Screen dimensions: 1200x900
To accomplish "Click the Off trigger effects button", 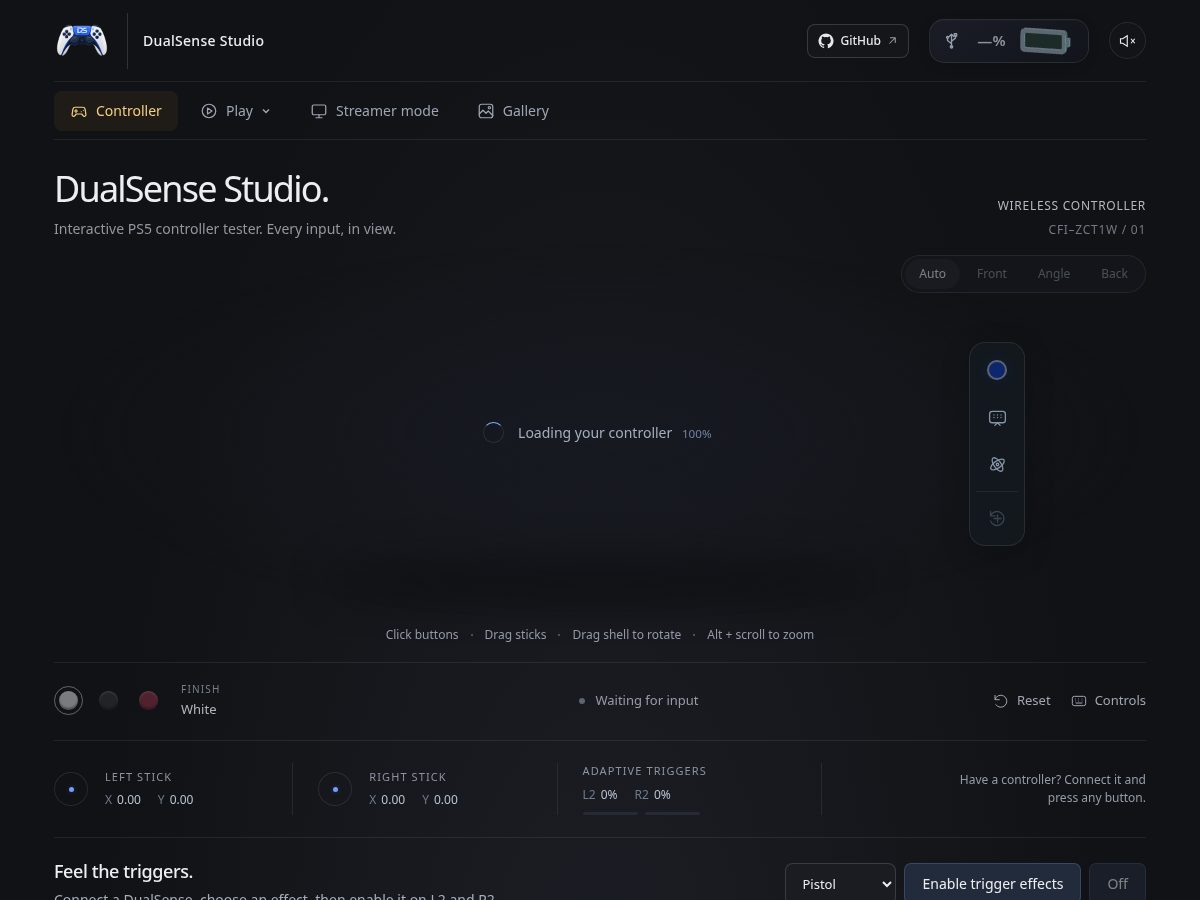I will (x=1117, y=884).
